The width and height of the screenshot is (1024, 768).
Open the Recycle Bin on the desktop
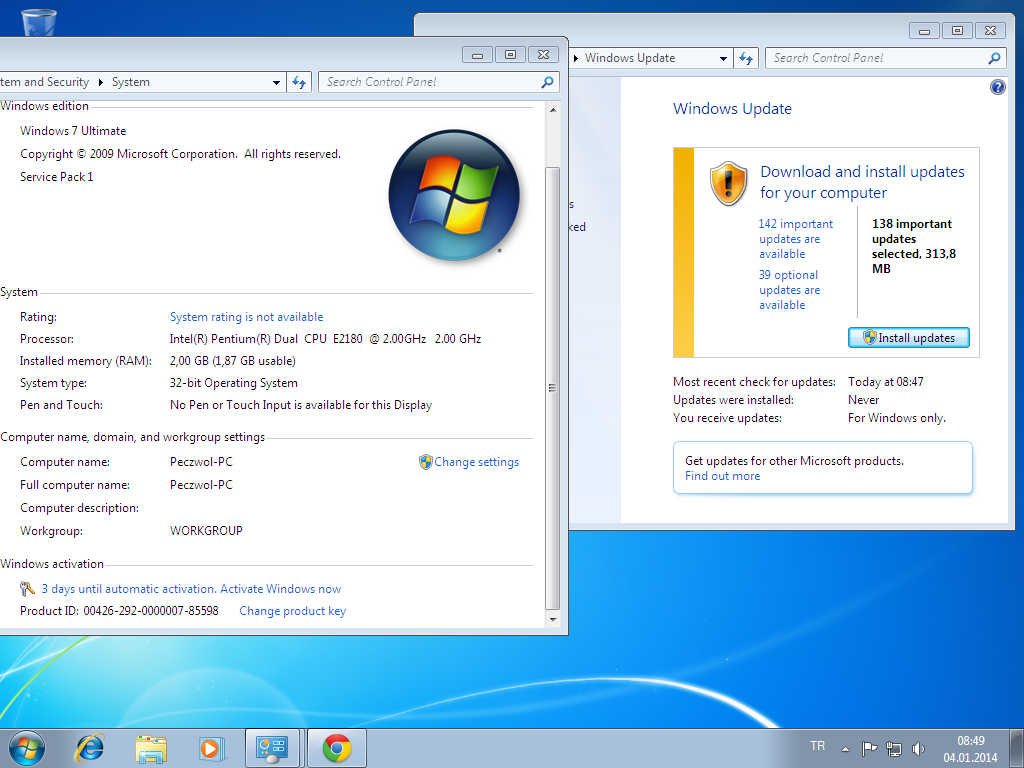[x=39, y=22]
